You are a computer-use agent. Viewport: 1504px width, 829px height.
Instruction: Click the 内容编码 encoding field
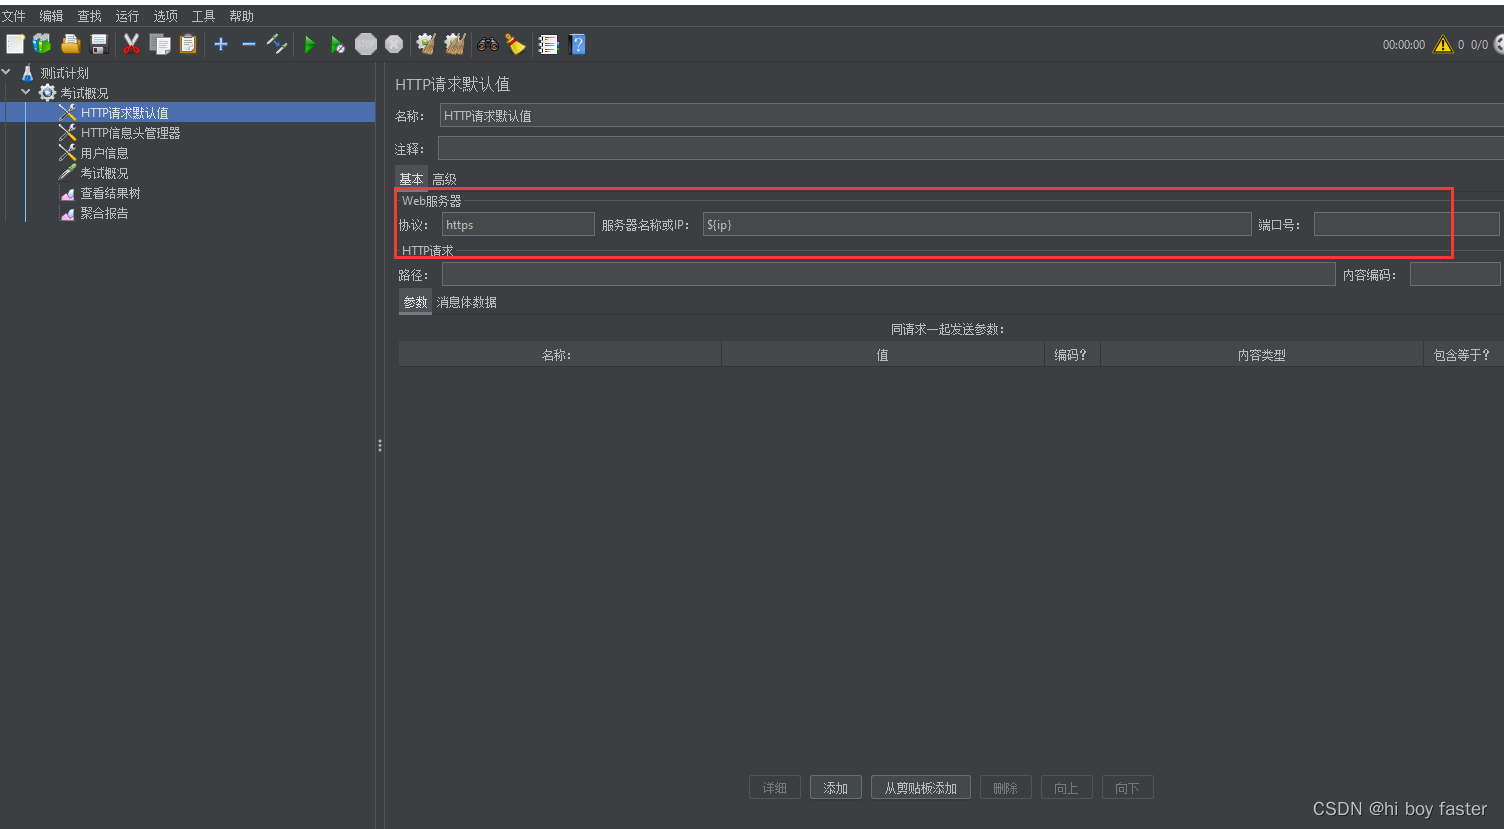pyautogui.click(x=1455, y=274)
